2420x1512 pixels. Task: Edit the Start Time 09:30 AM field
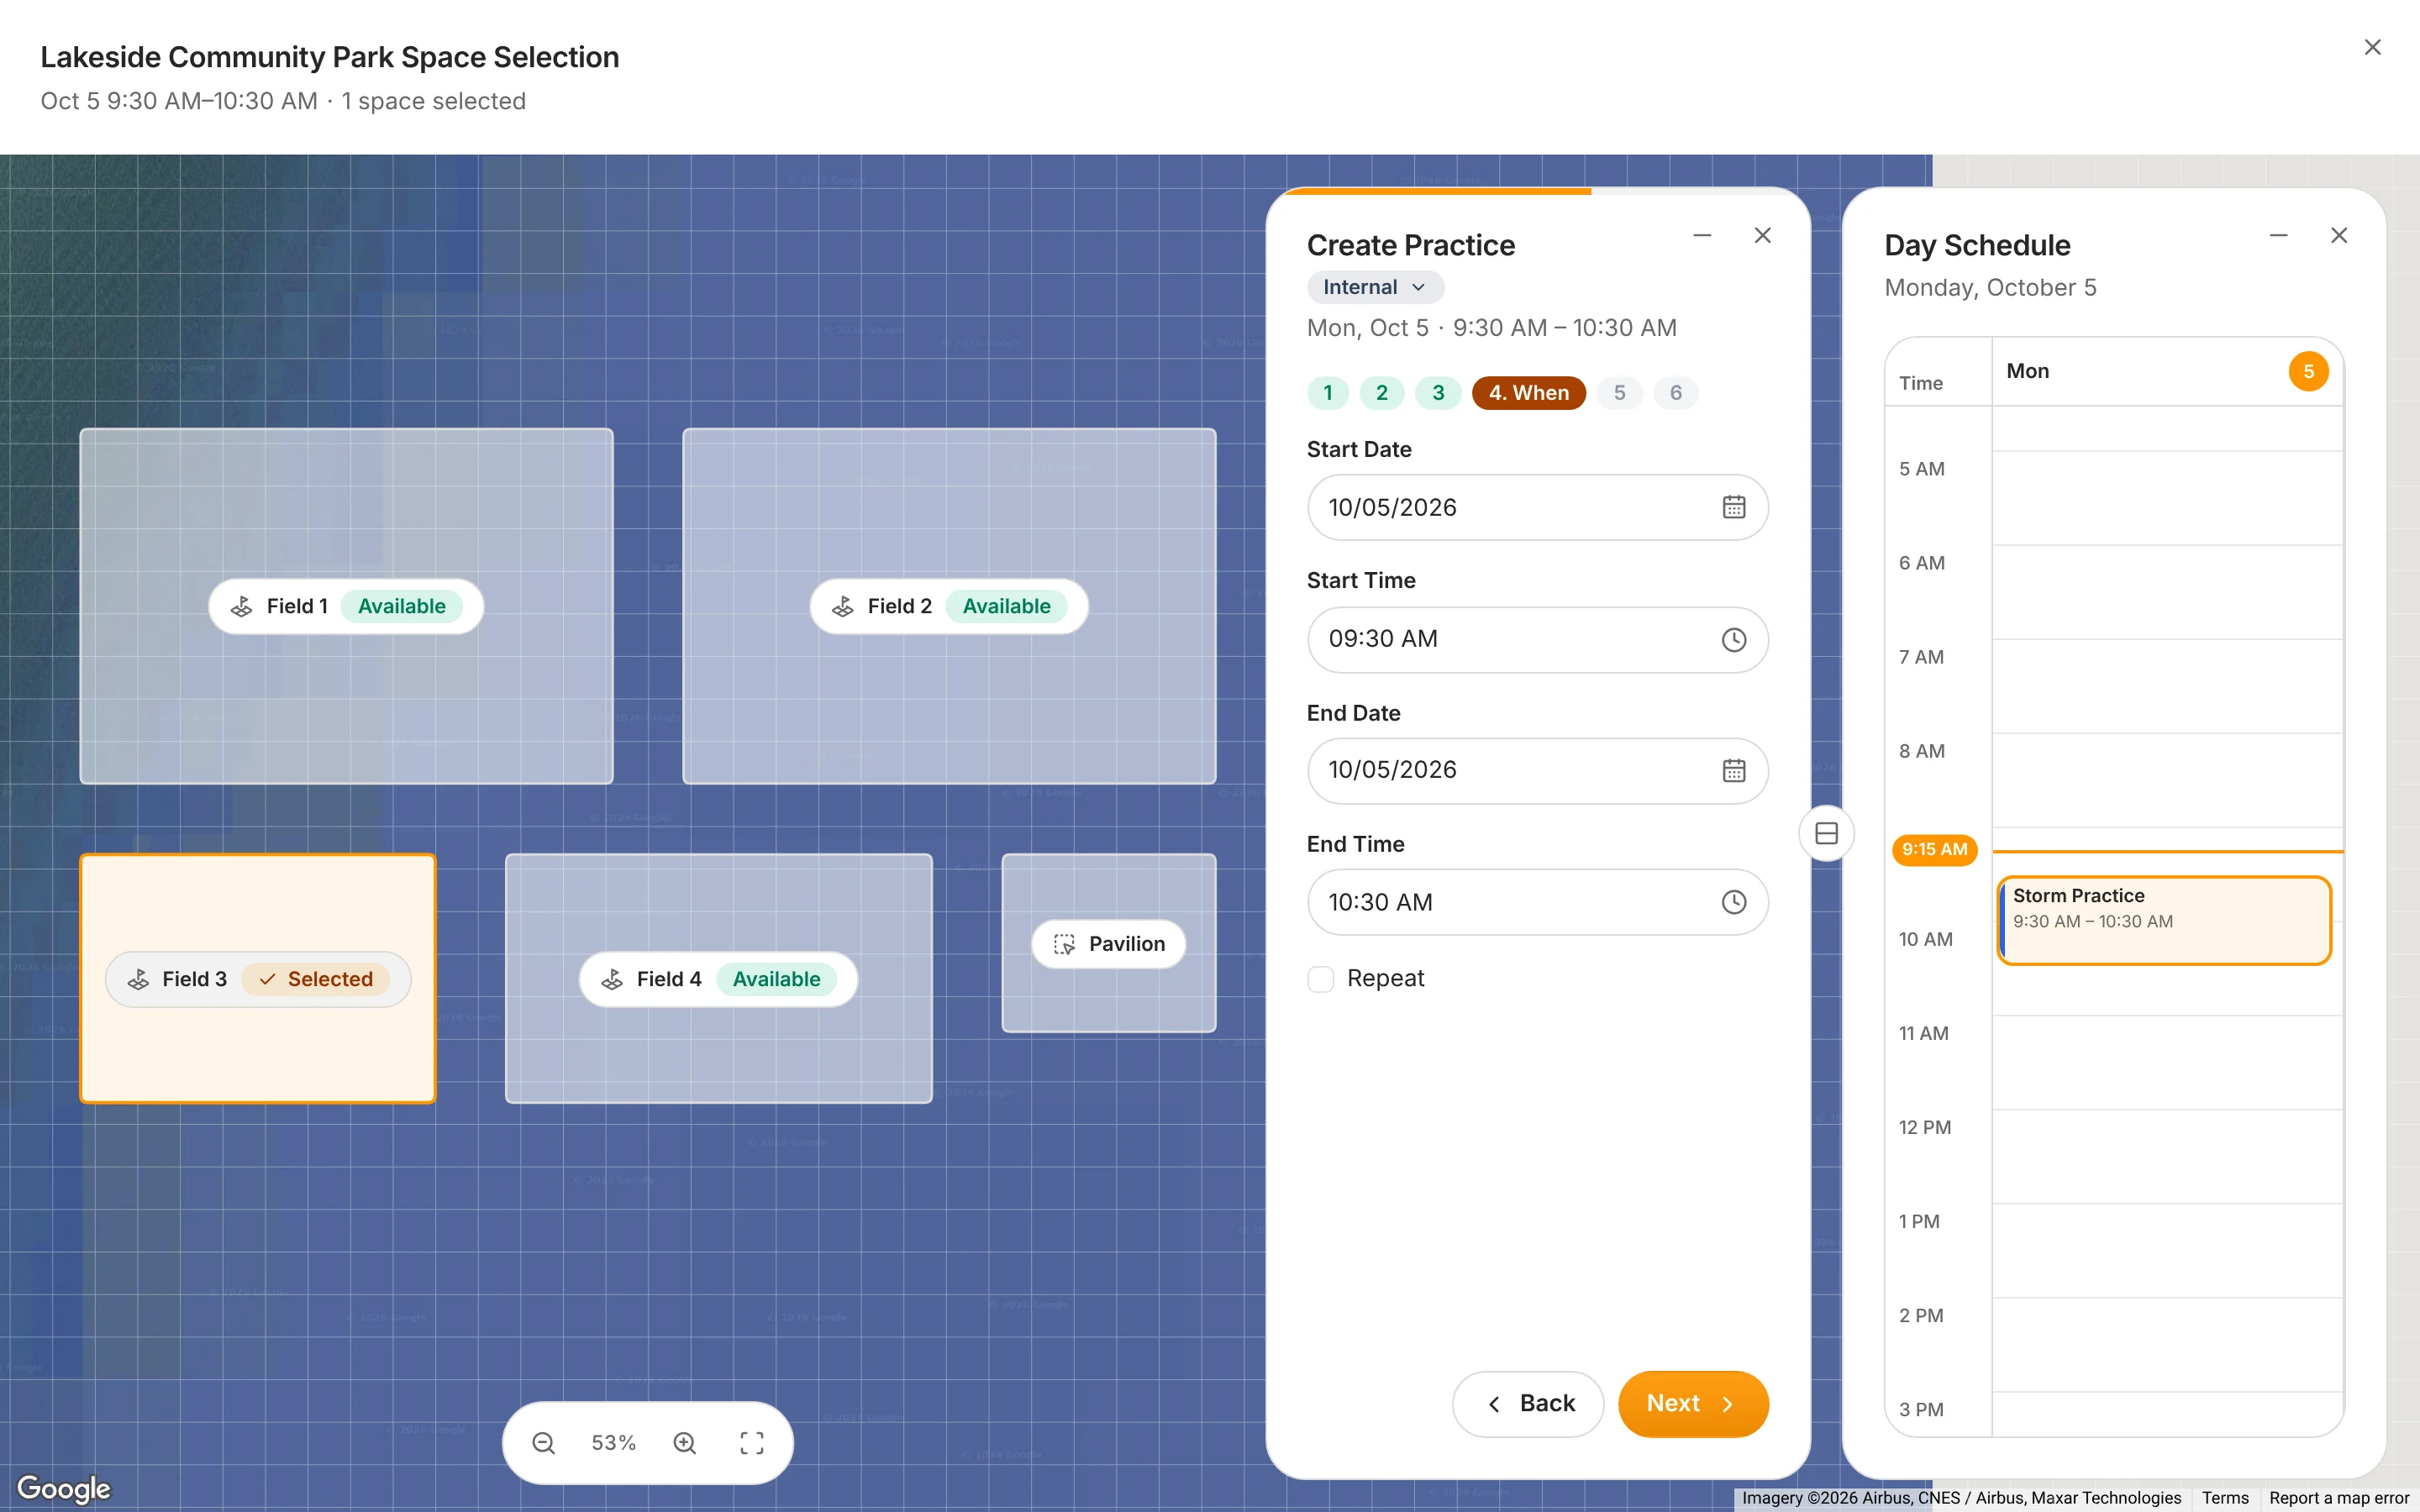[x=1537, y=639]
